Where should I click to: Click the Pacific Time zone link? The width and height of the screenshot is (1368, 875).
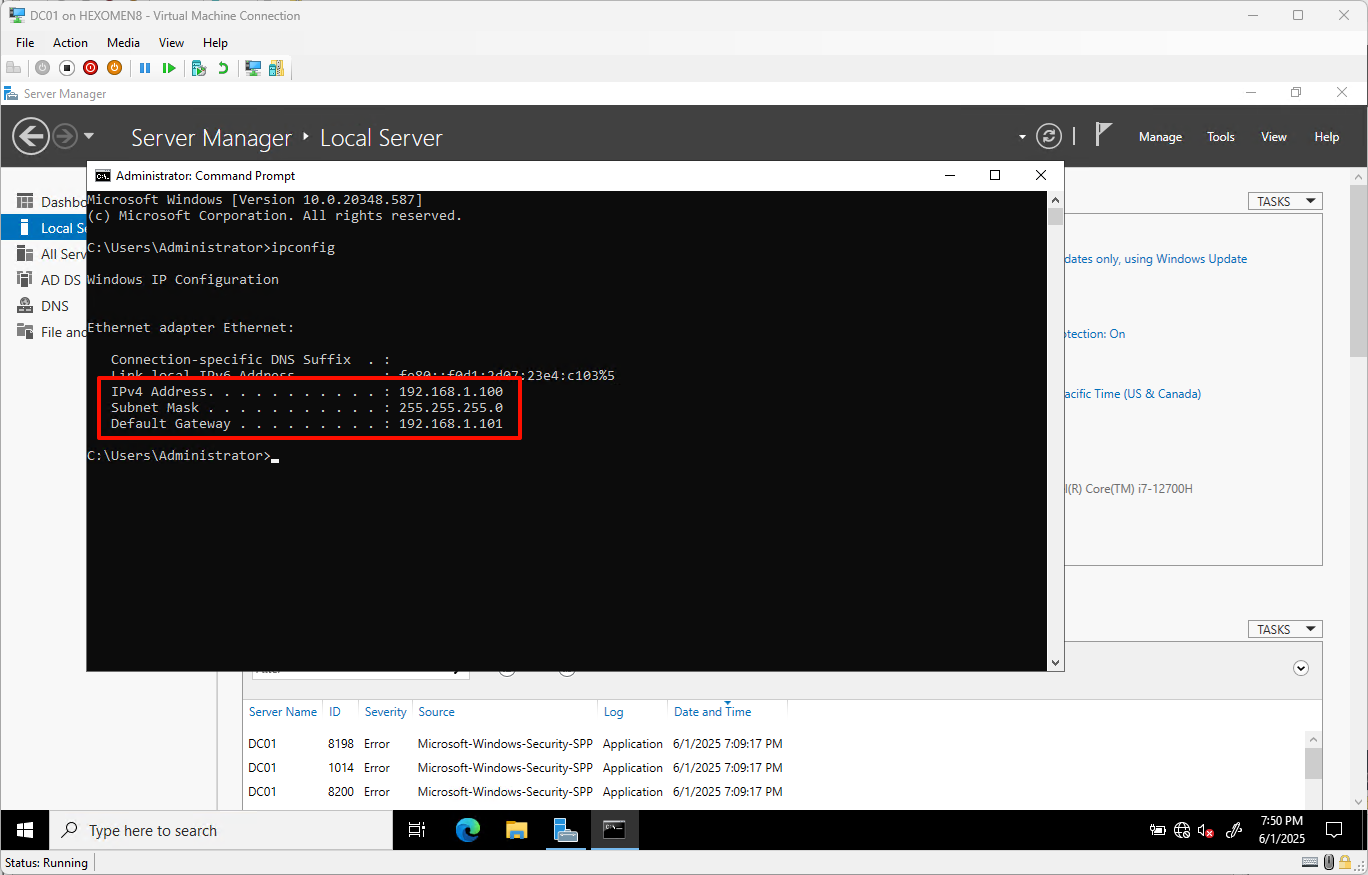click(x=1133, y=394)
